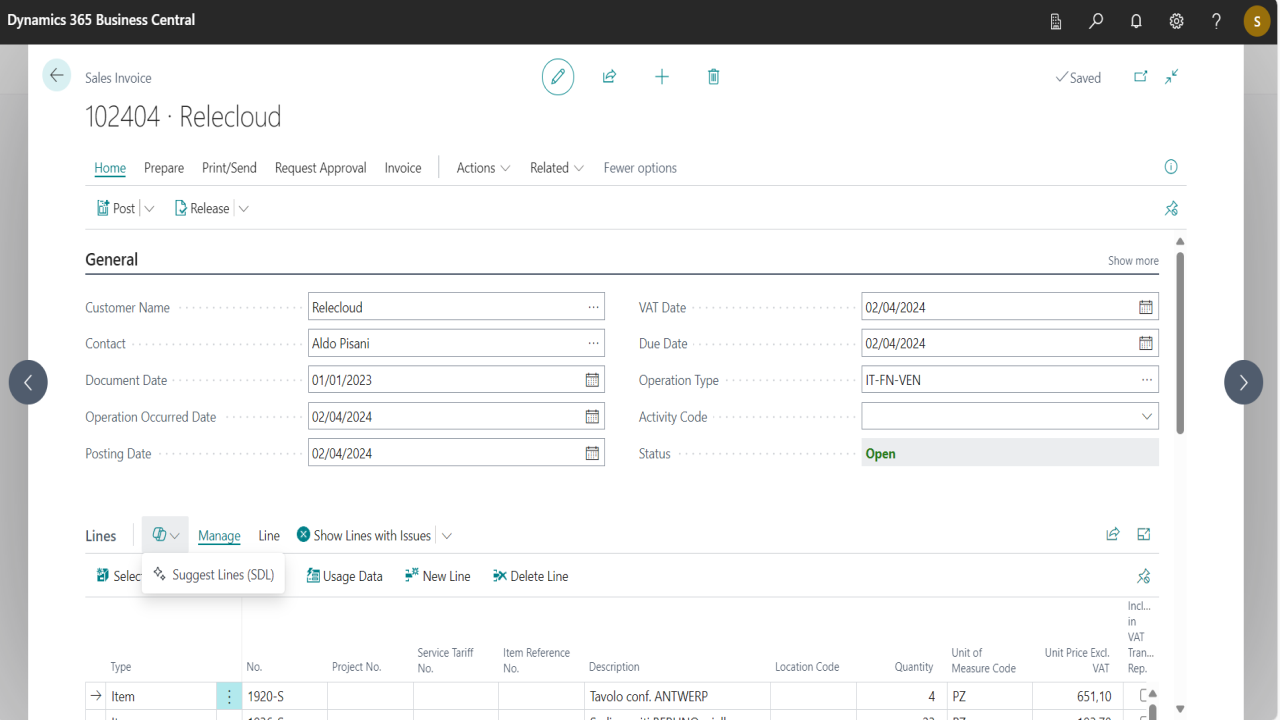Click the Quantity cell showing 4
The height and width of the screenshot is (720, 1280).
click(x=900, y=696)
